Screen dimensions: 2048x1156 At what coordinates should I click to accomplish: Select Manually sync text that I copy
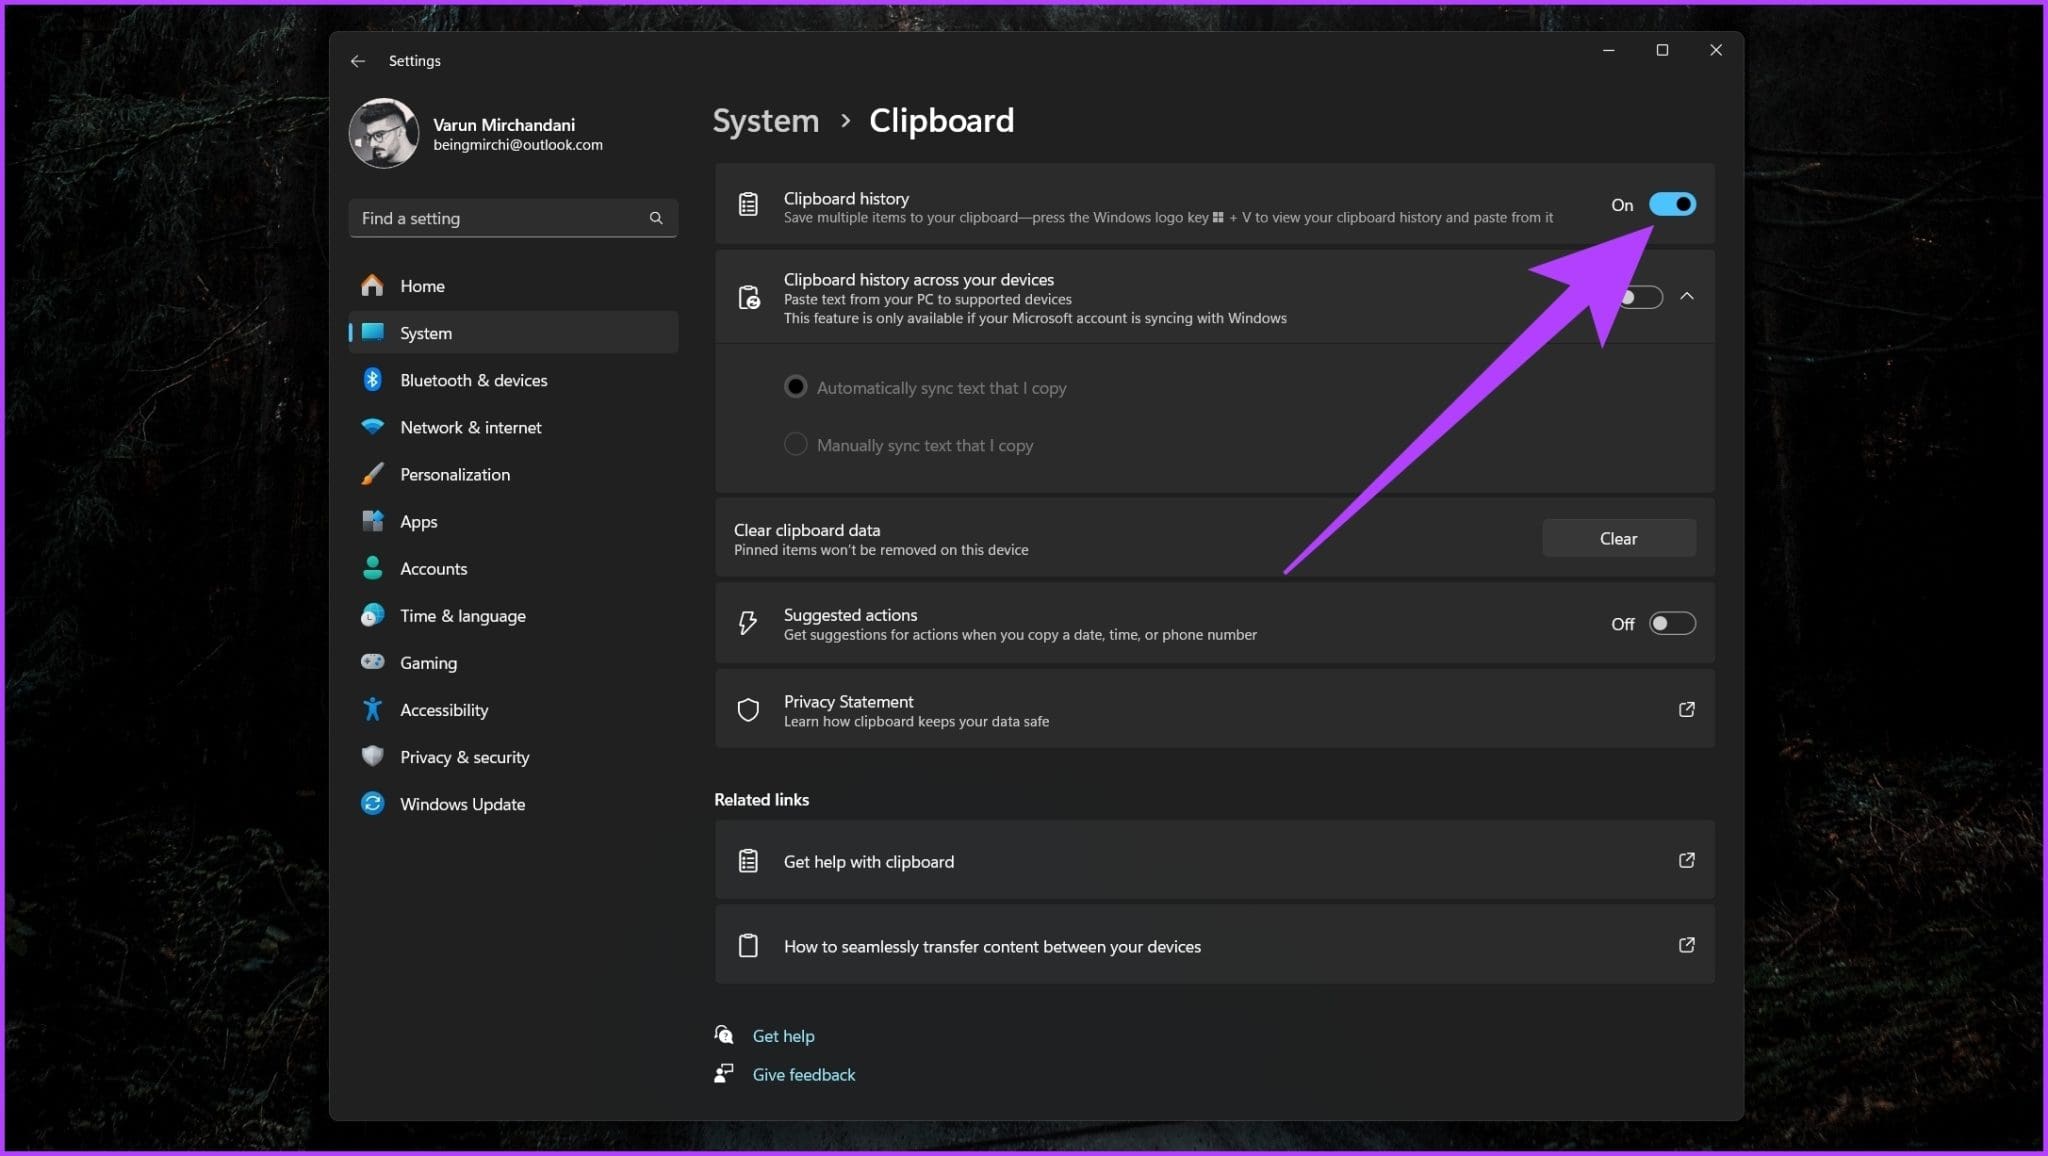pos(795,444)
